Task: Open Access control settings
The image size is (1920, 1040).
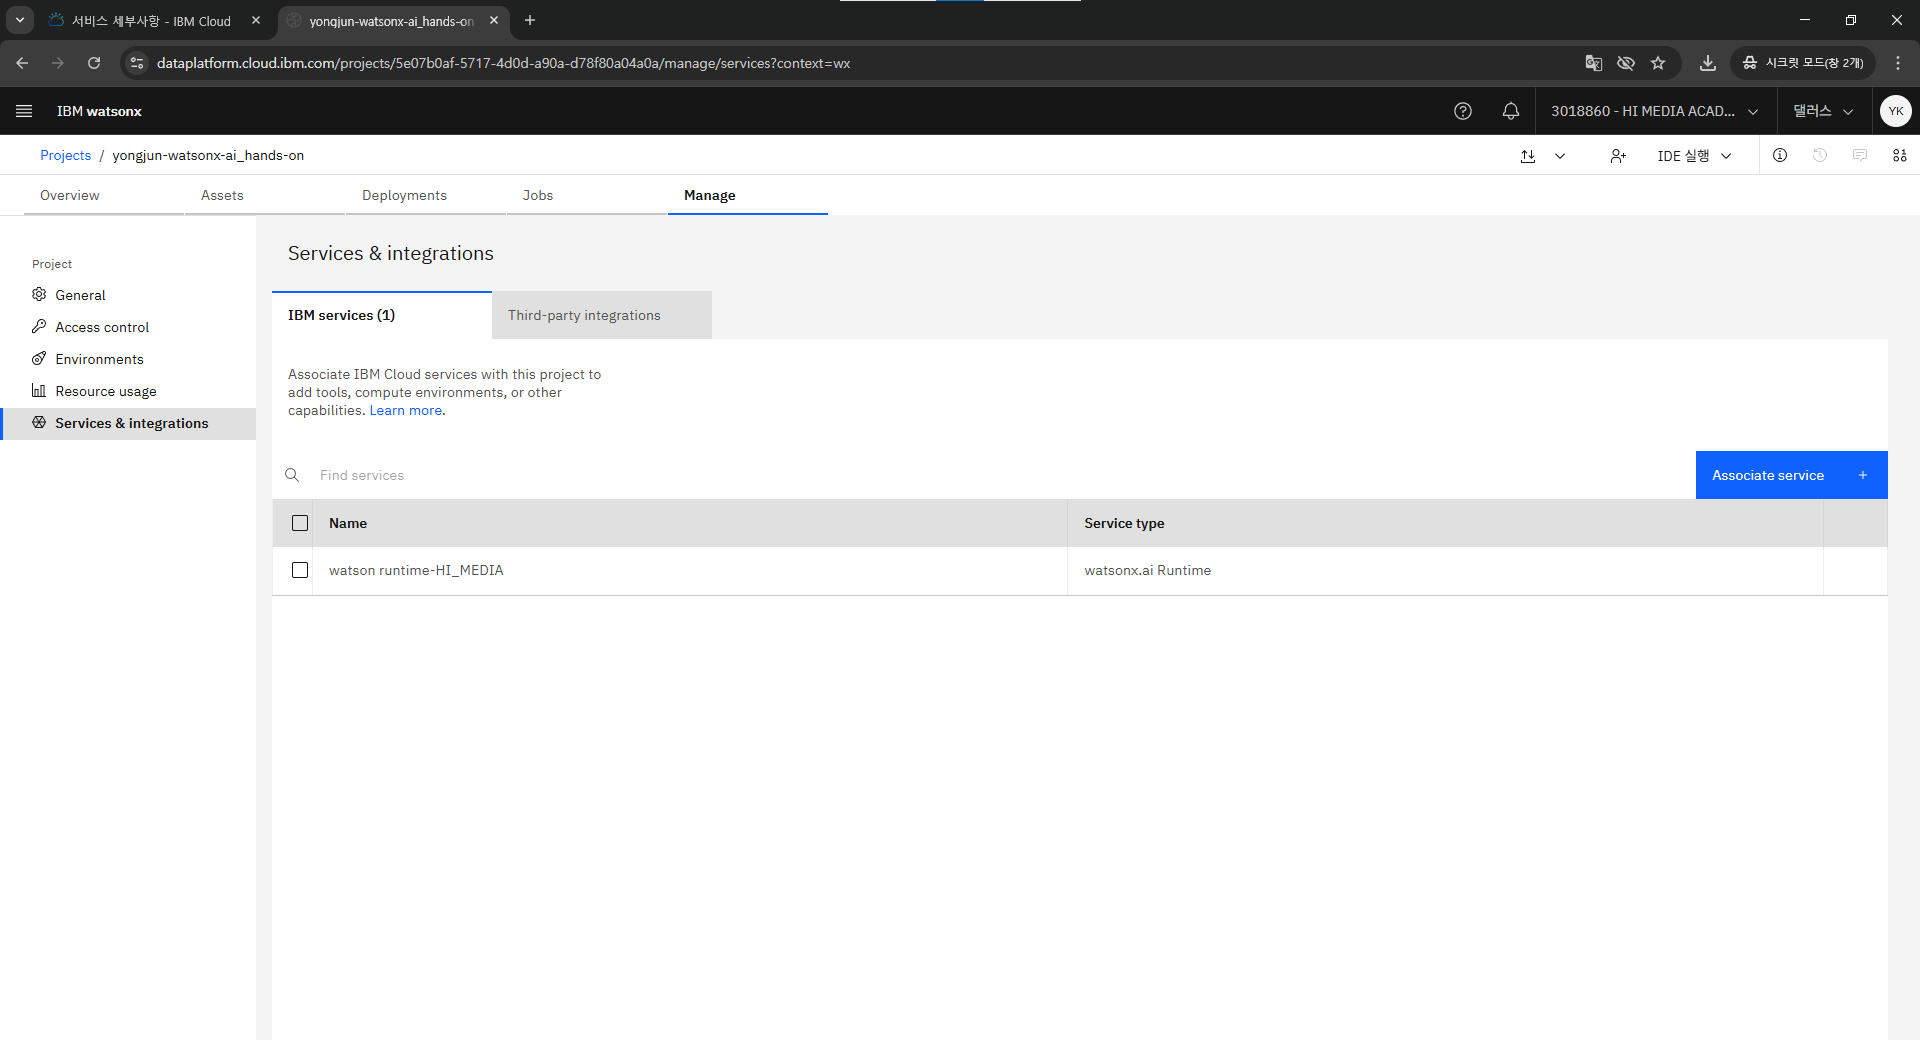Action: pos(128,327)
